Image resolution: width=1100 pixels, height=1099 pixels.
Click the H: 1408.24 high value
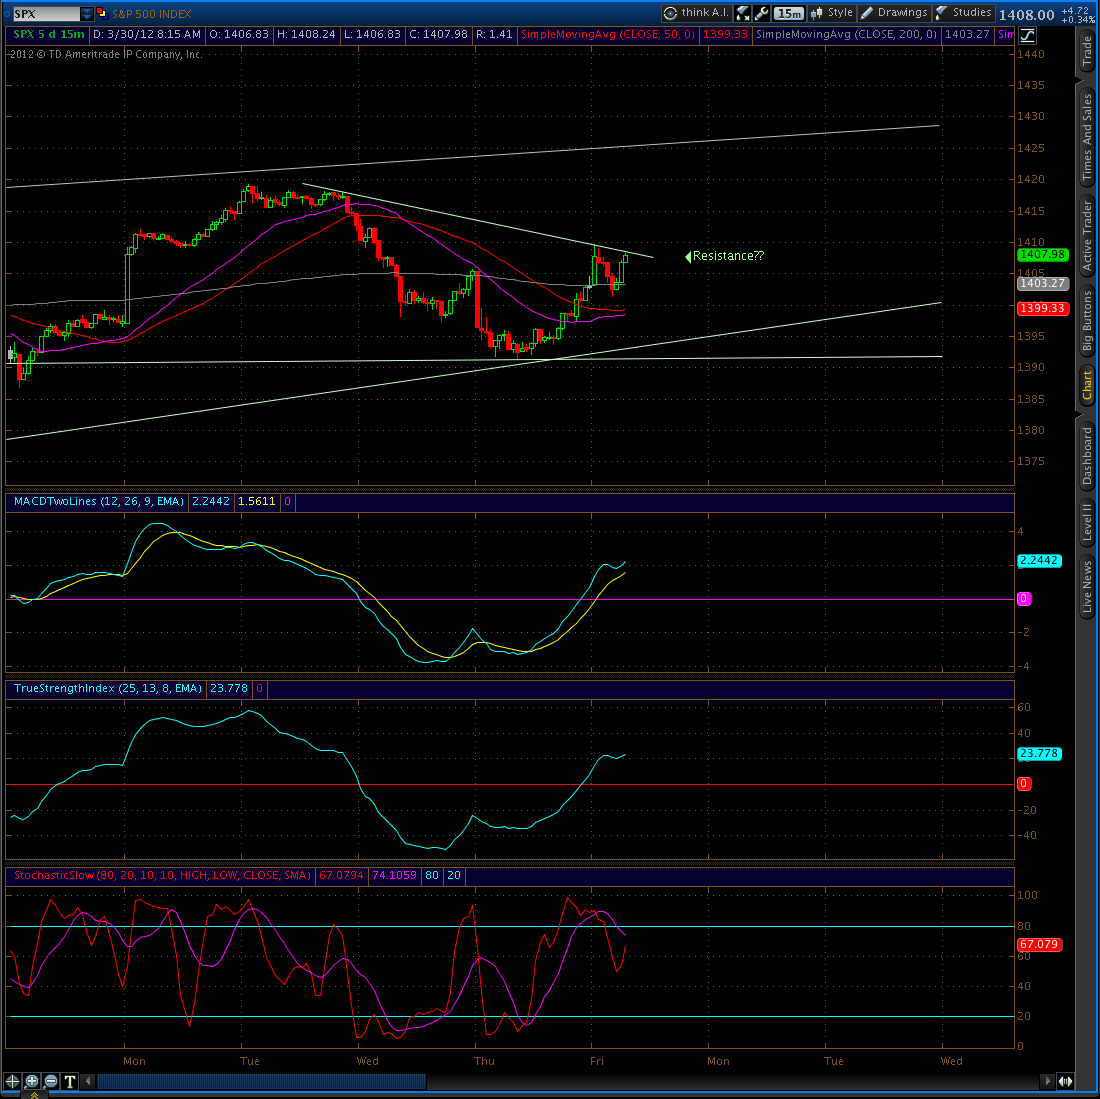307,34
